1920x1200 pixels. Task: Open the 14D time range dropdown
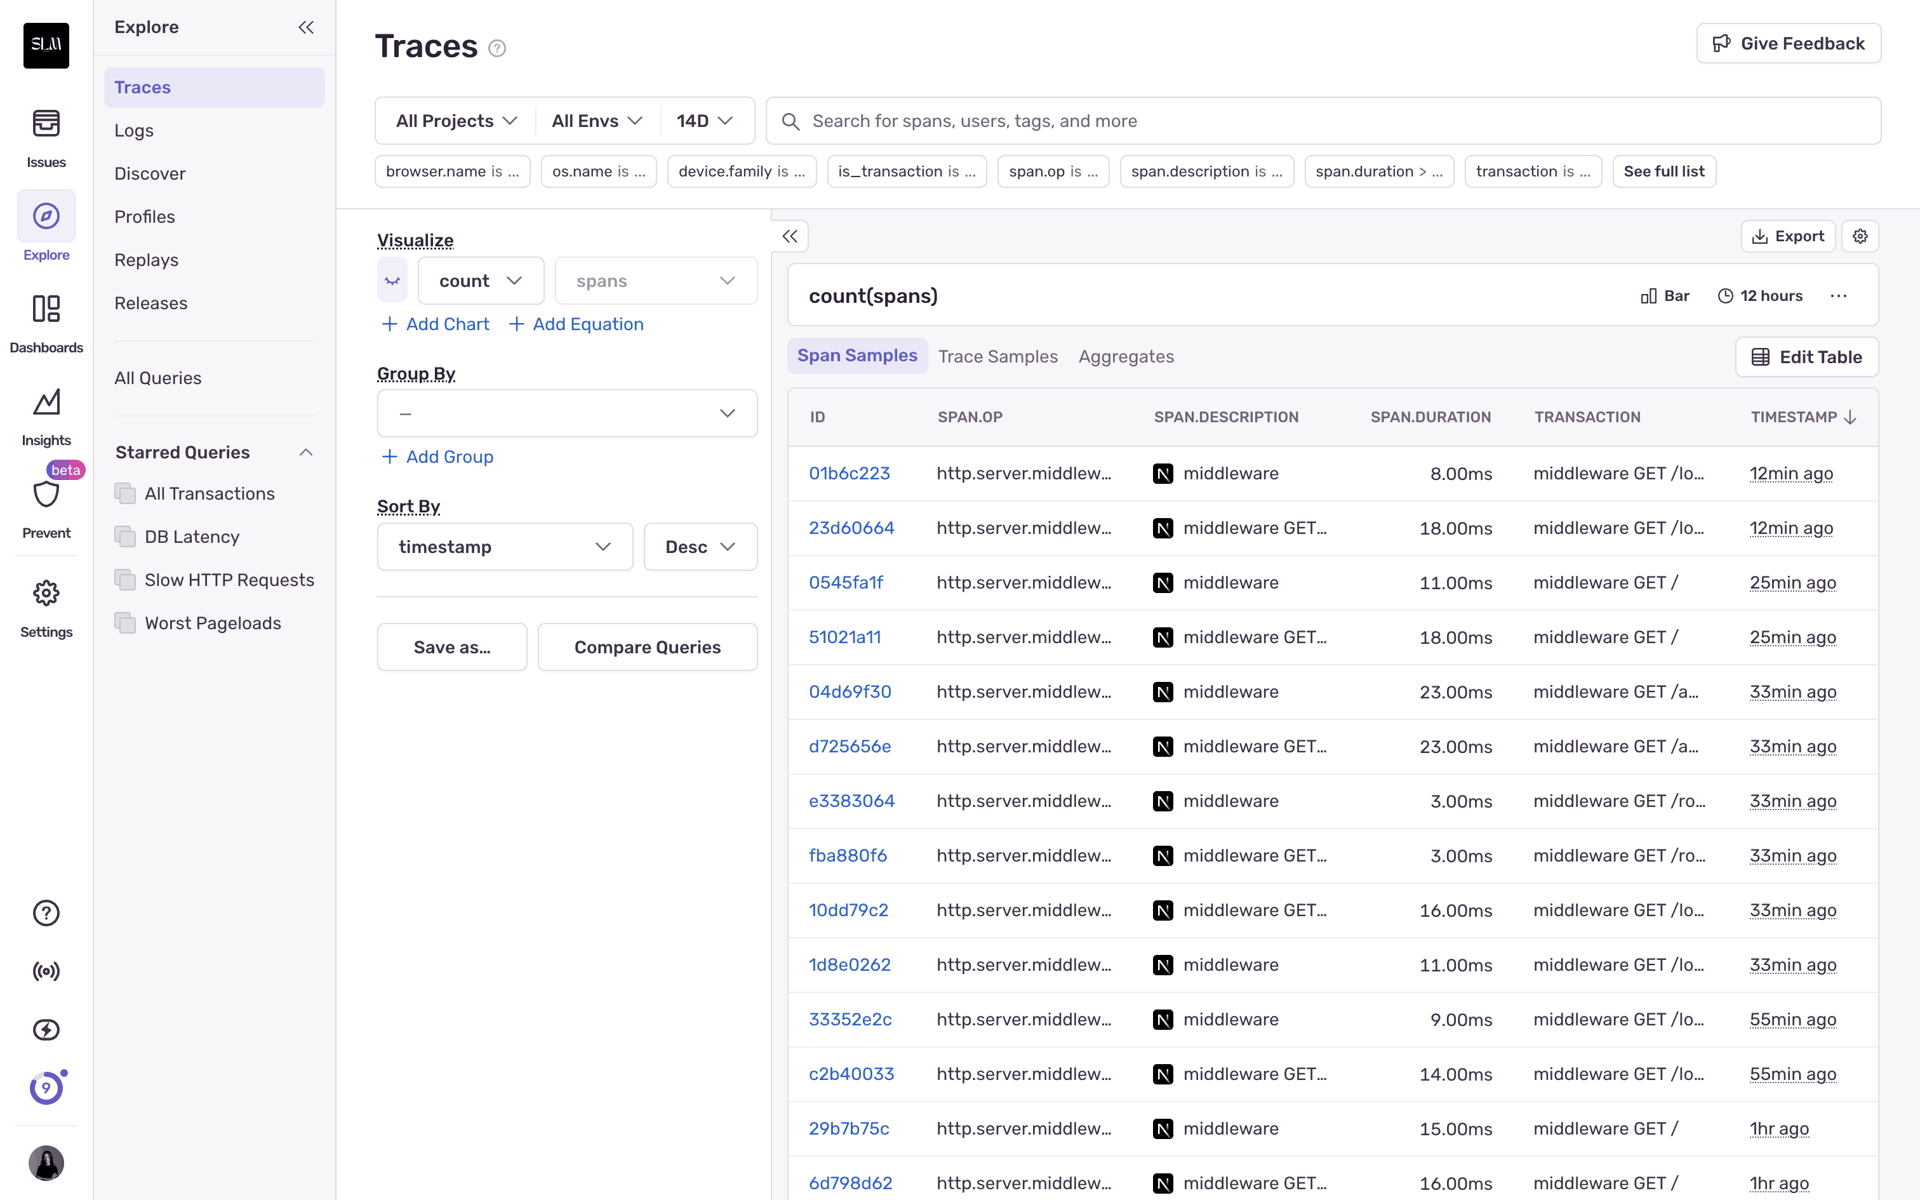(705, 121)
